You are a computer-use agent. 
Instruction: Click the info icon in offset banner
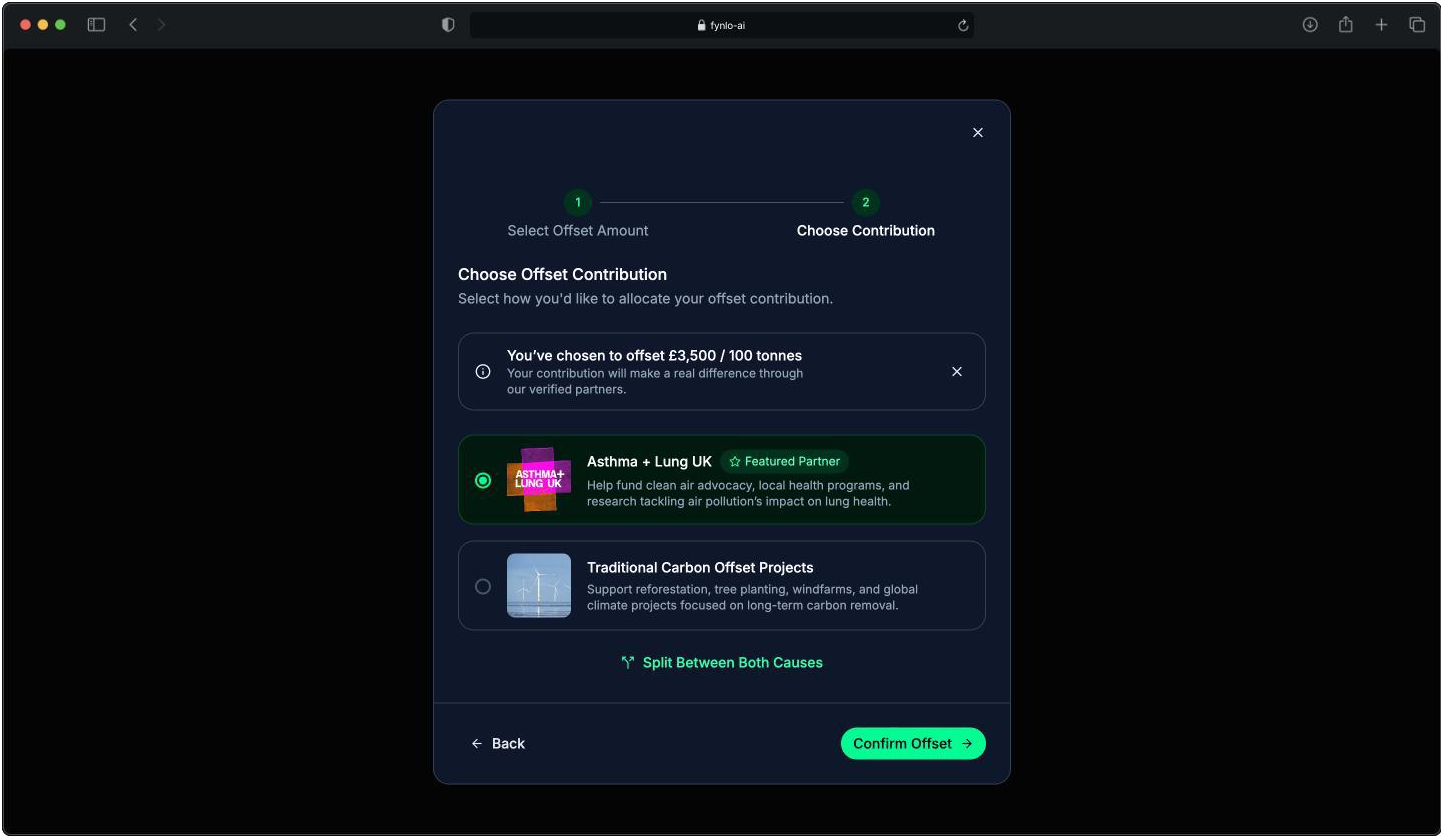483,372
